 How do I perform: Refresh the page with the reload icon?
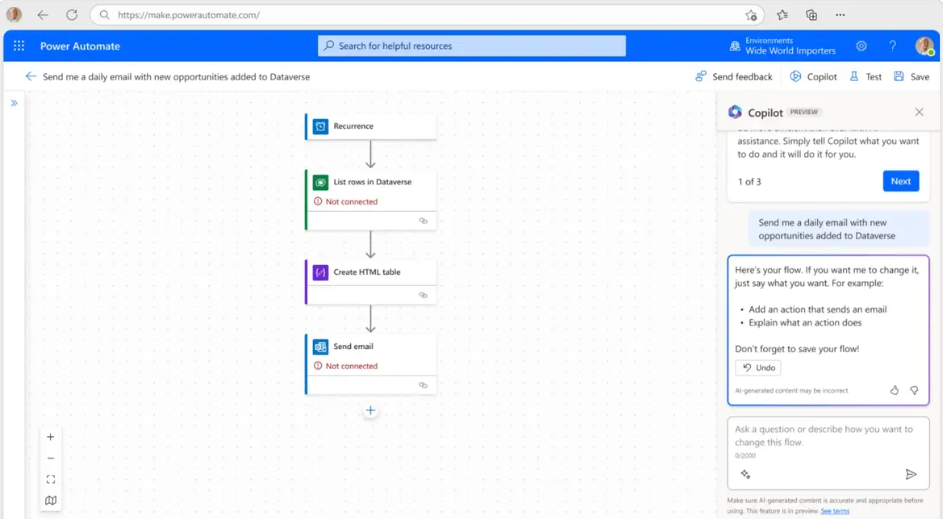[72, 15]
